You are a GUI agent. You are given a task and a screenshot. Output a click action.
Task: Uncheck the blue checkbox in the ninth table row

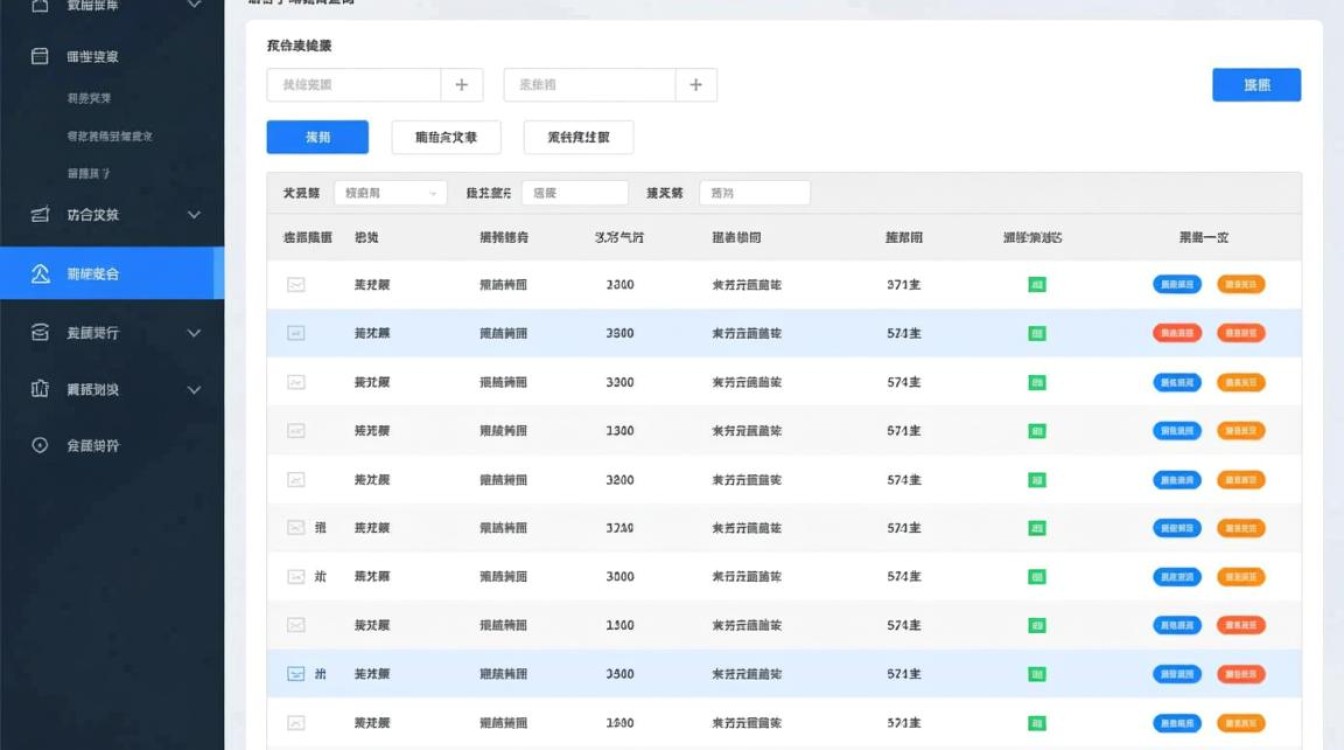(296, 674)
